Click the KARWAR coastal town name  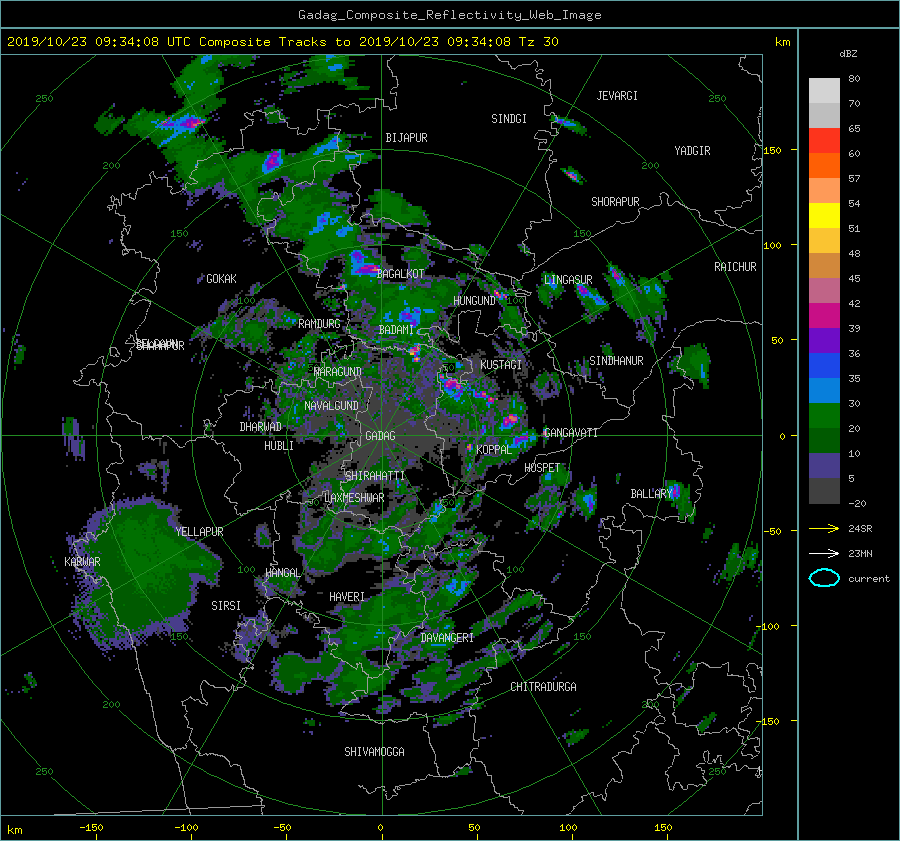(82, 562)
